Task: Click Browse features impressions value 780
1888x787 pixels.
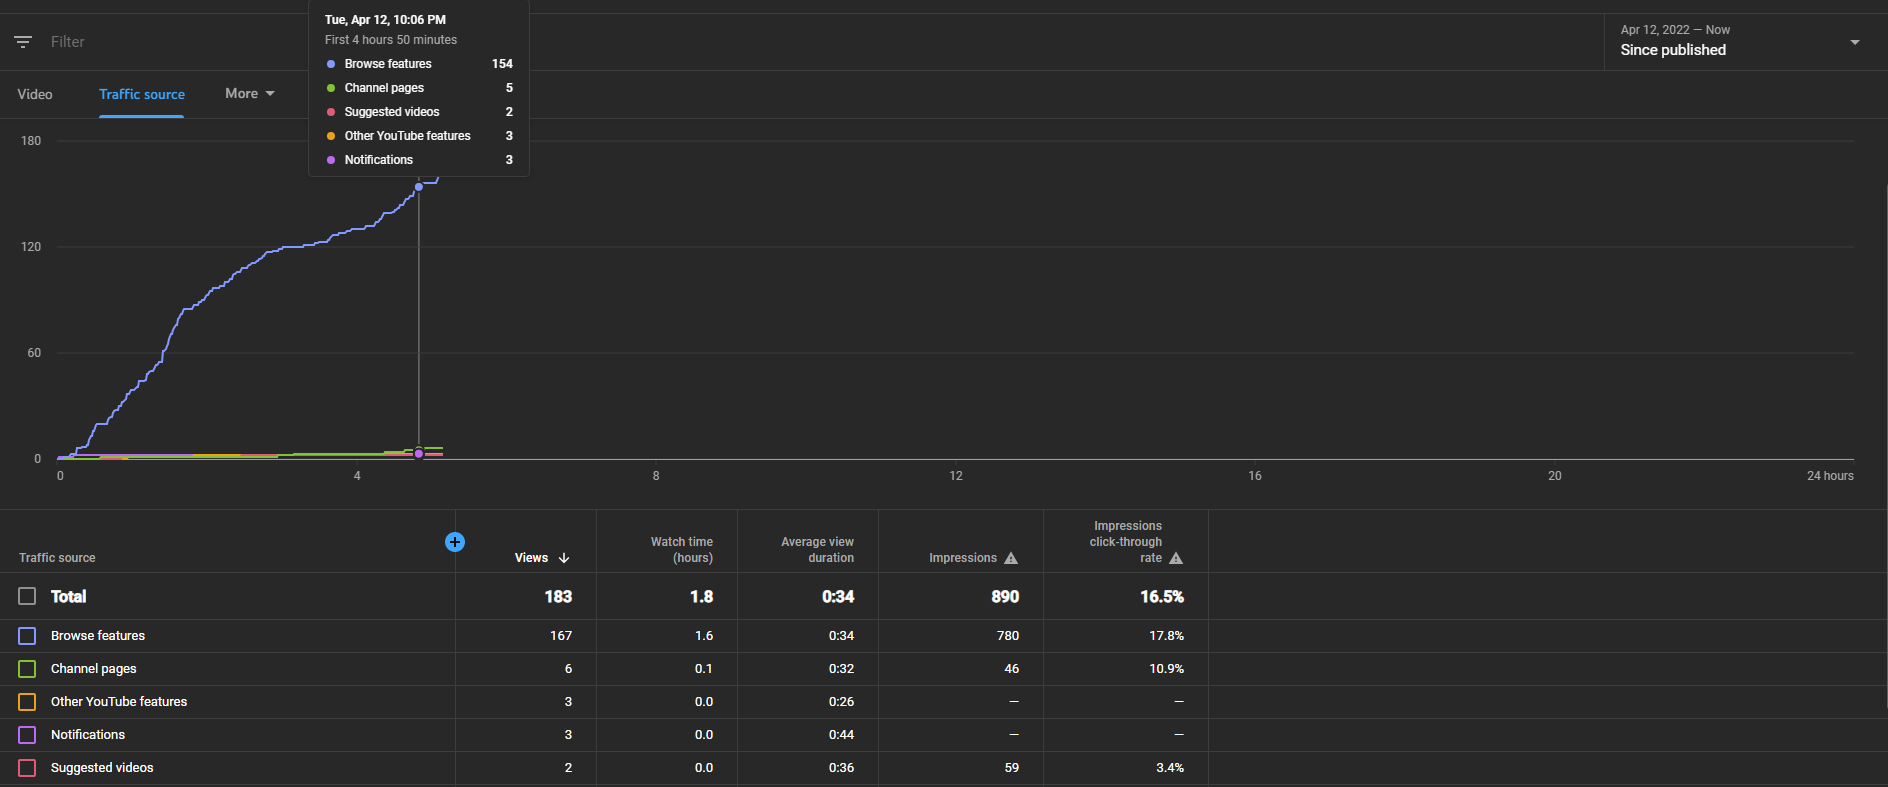Action: [x=1008, y=636]
